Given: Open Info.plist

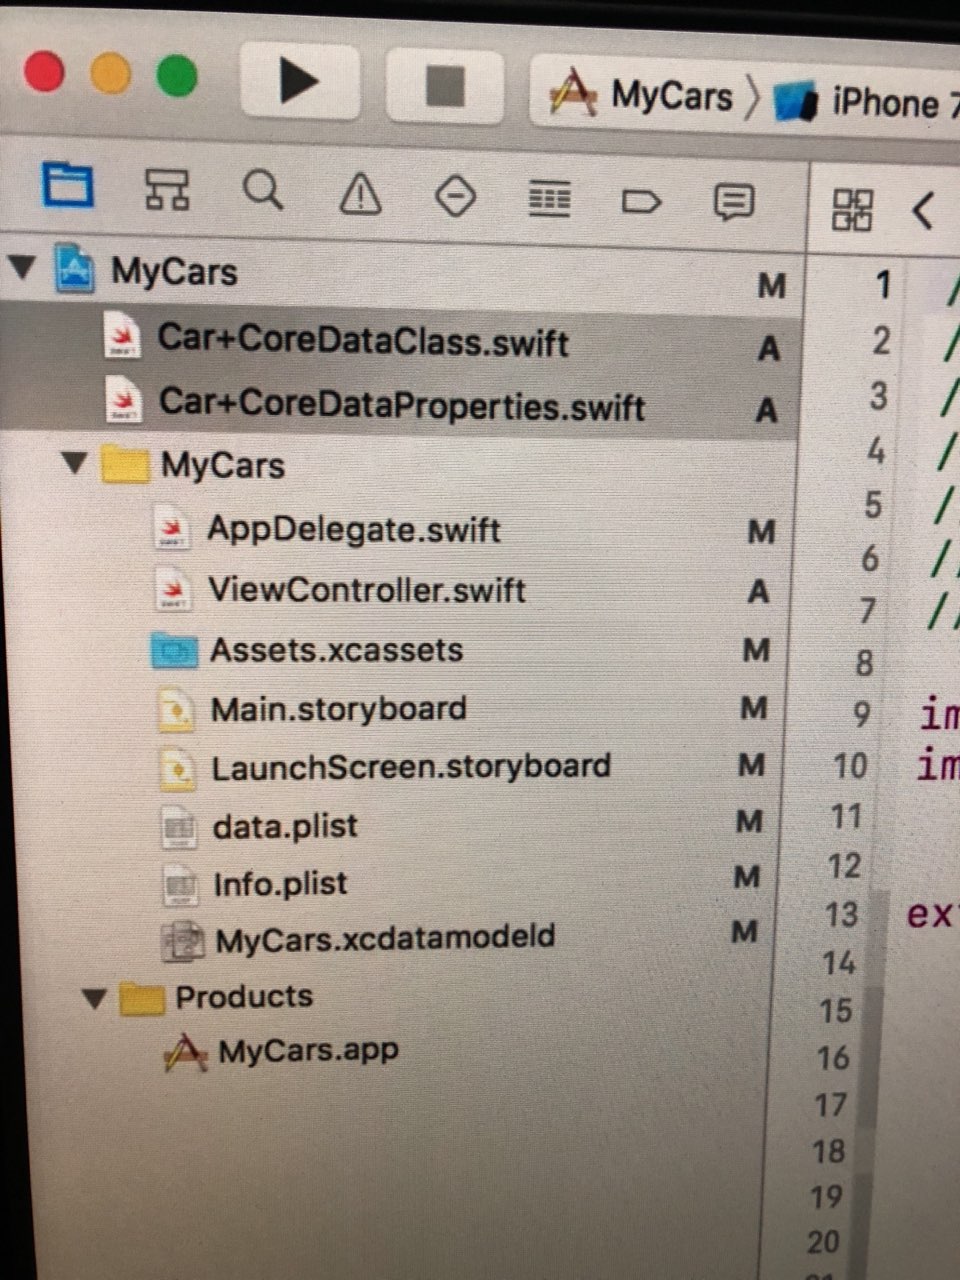Looking at the screenshot, I should pos(280,884).
